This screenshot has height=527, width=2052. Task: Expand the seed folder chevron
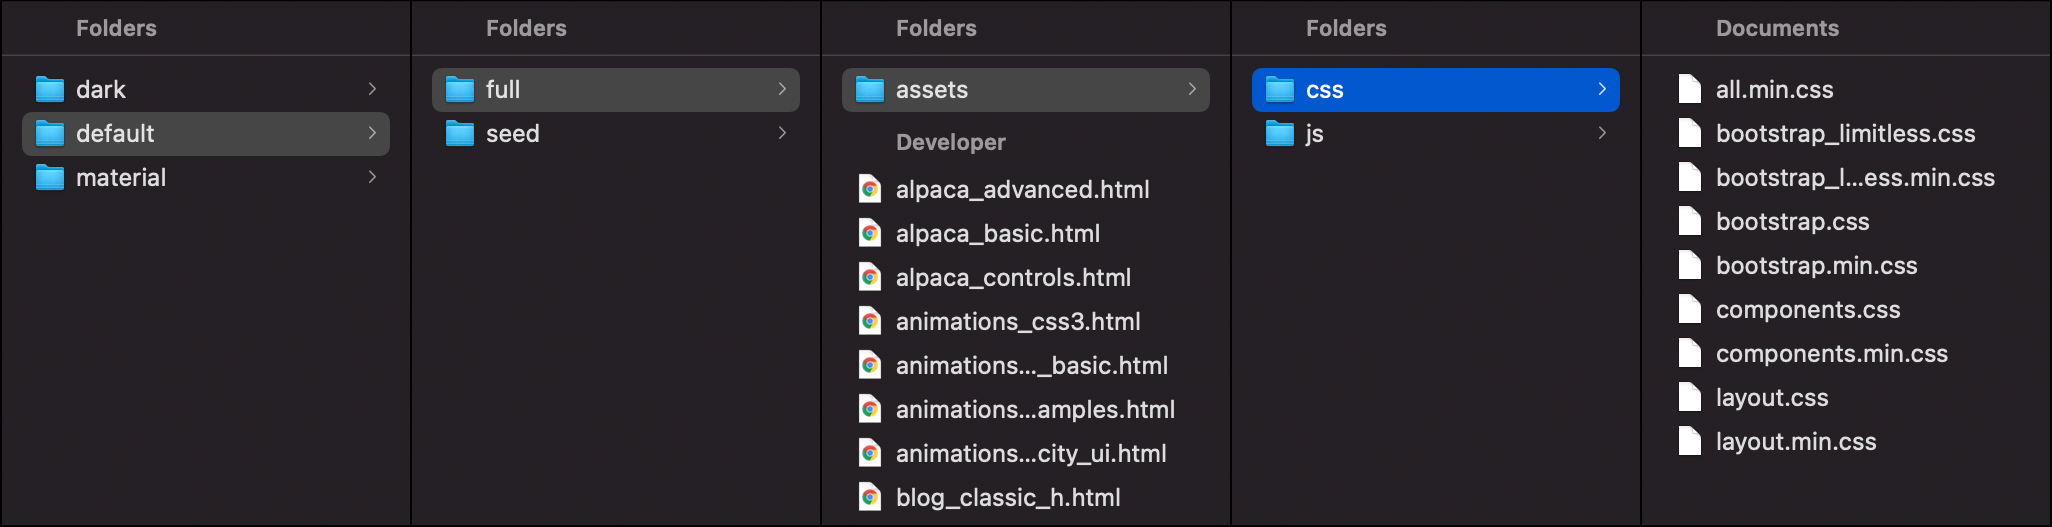coord(782,133)
